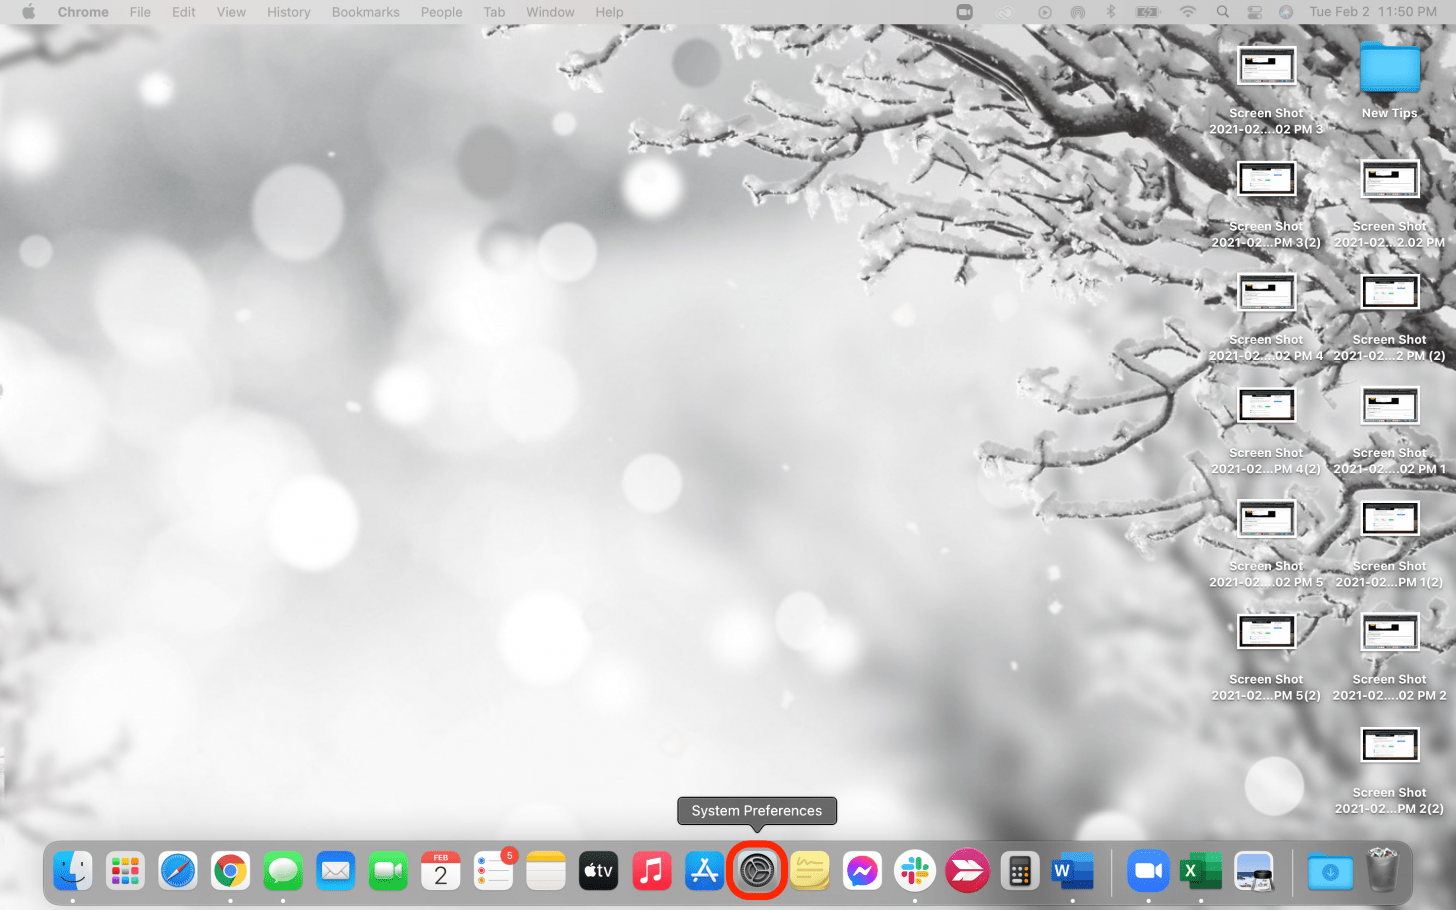
Task: Launch Slack from the Dock
Action: pyautogui.click(x=914, y=871)
